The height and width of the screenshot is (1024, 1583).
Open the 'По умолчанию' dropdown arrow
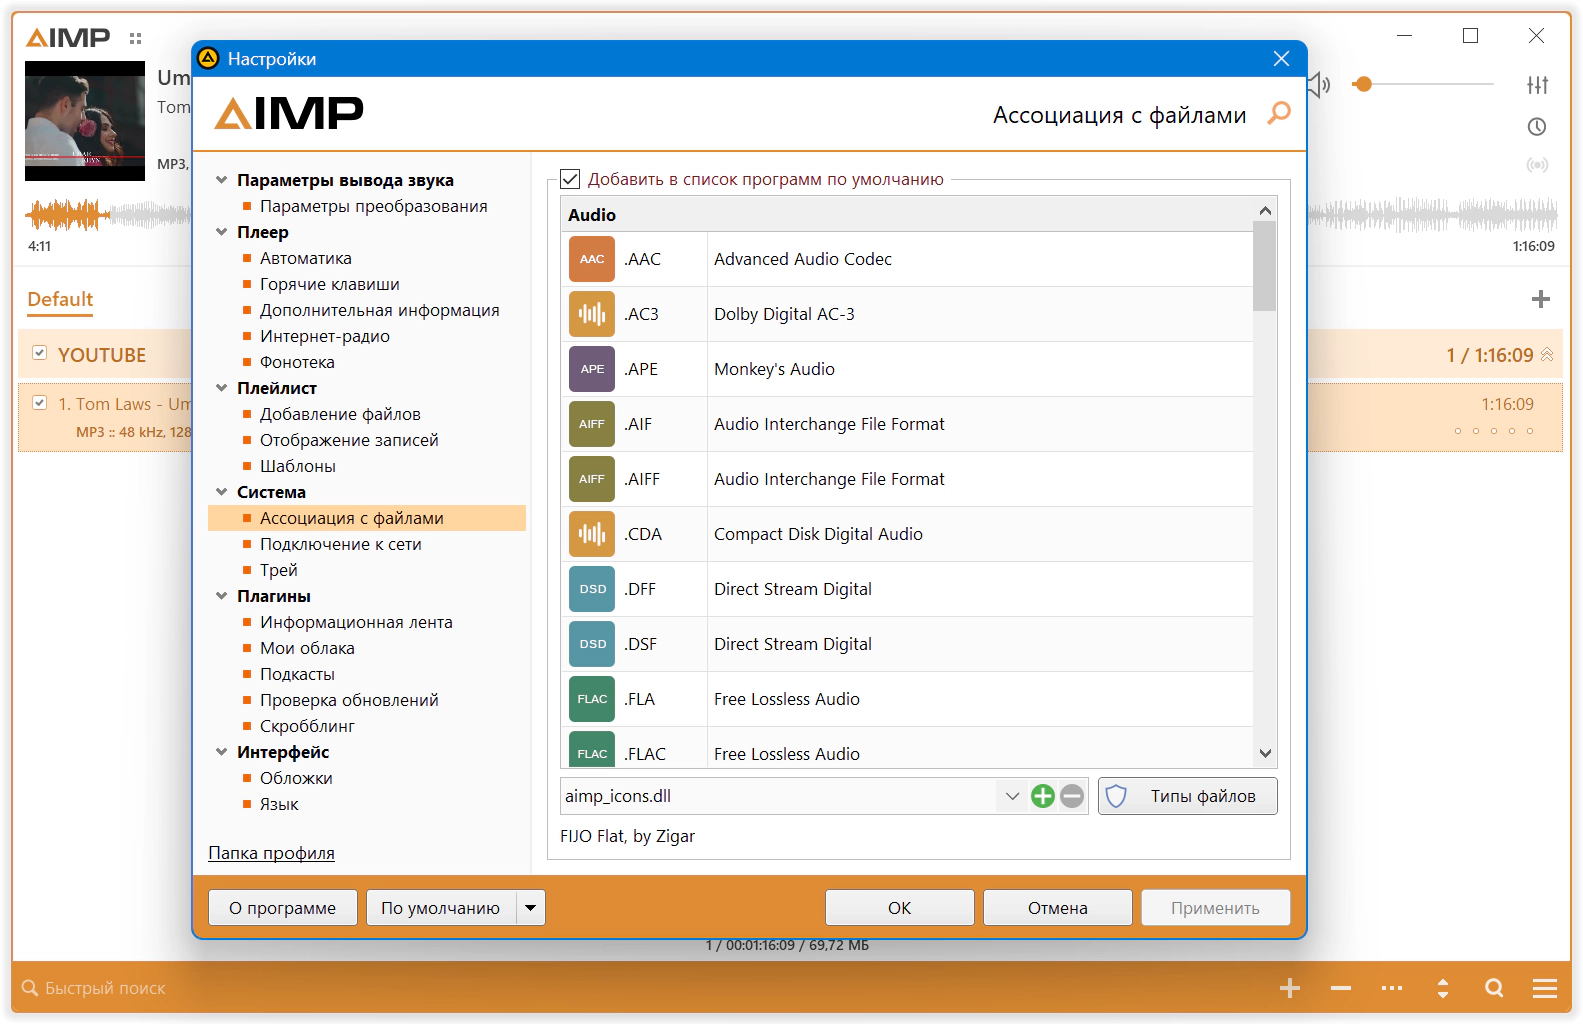click(530, 908)
